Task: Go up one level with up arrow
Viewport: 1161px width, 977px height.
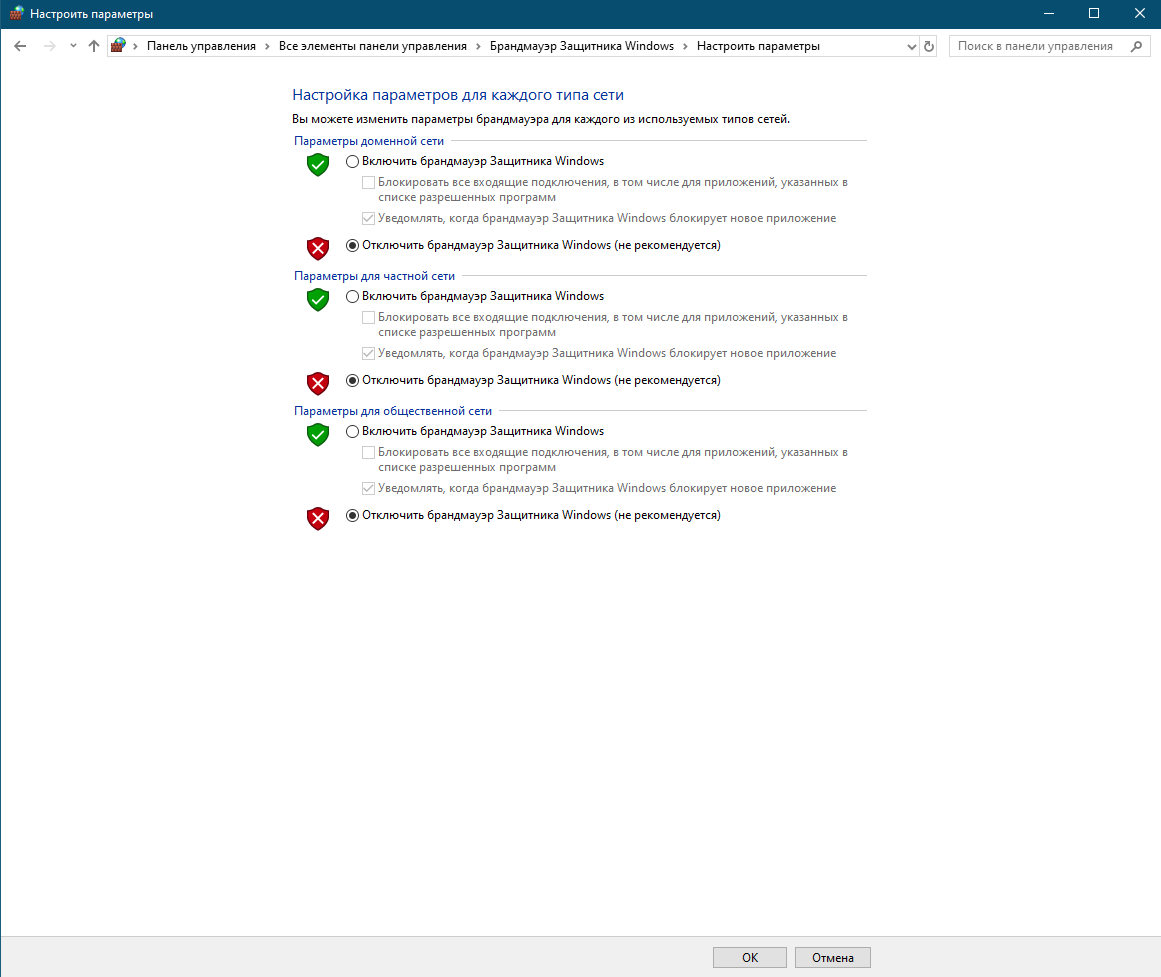Action: 93,46
